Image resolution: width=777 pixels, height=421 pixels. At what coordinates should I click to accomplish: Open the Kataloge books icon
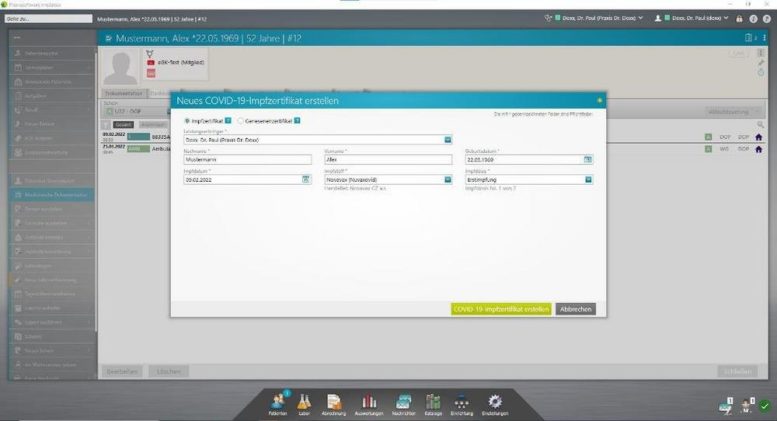(433, 398)
